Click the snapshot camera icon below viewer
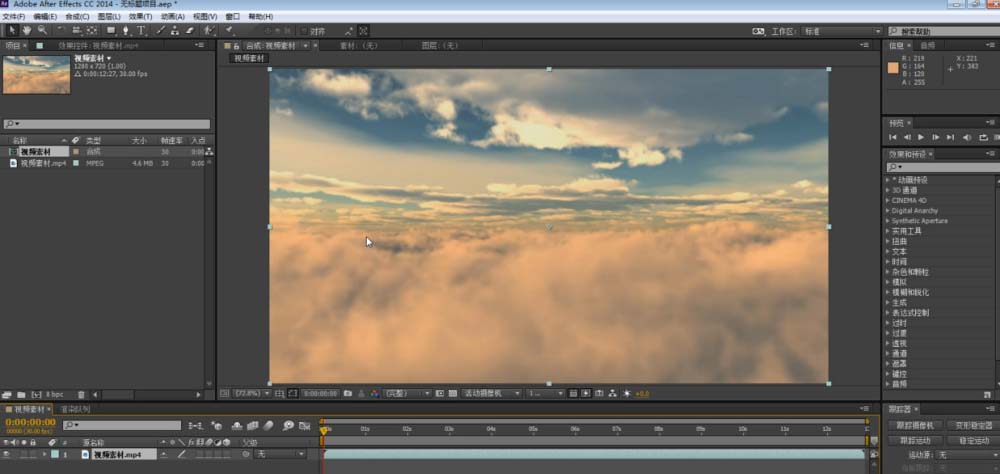Viewport: 1000px width, 474px height. (347, 394)
